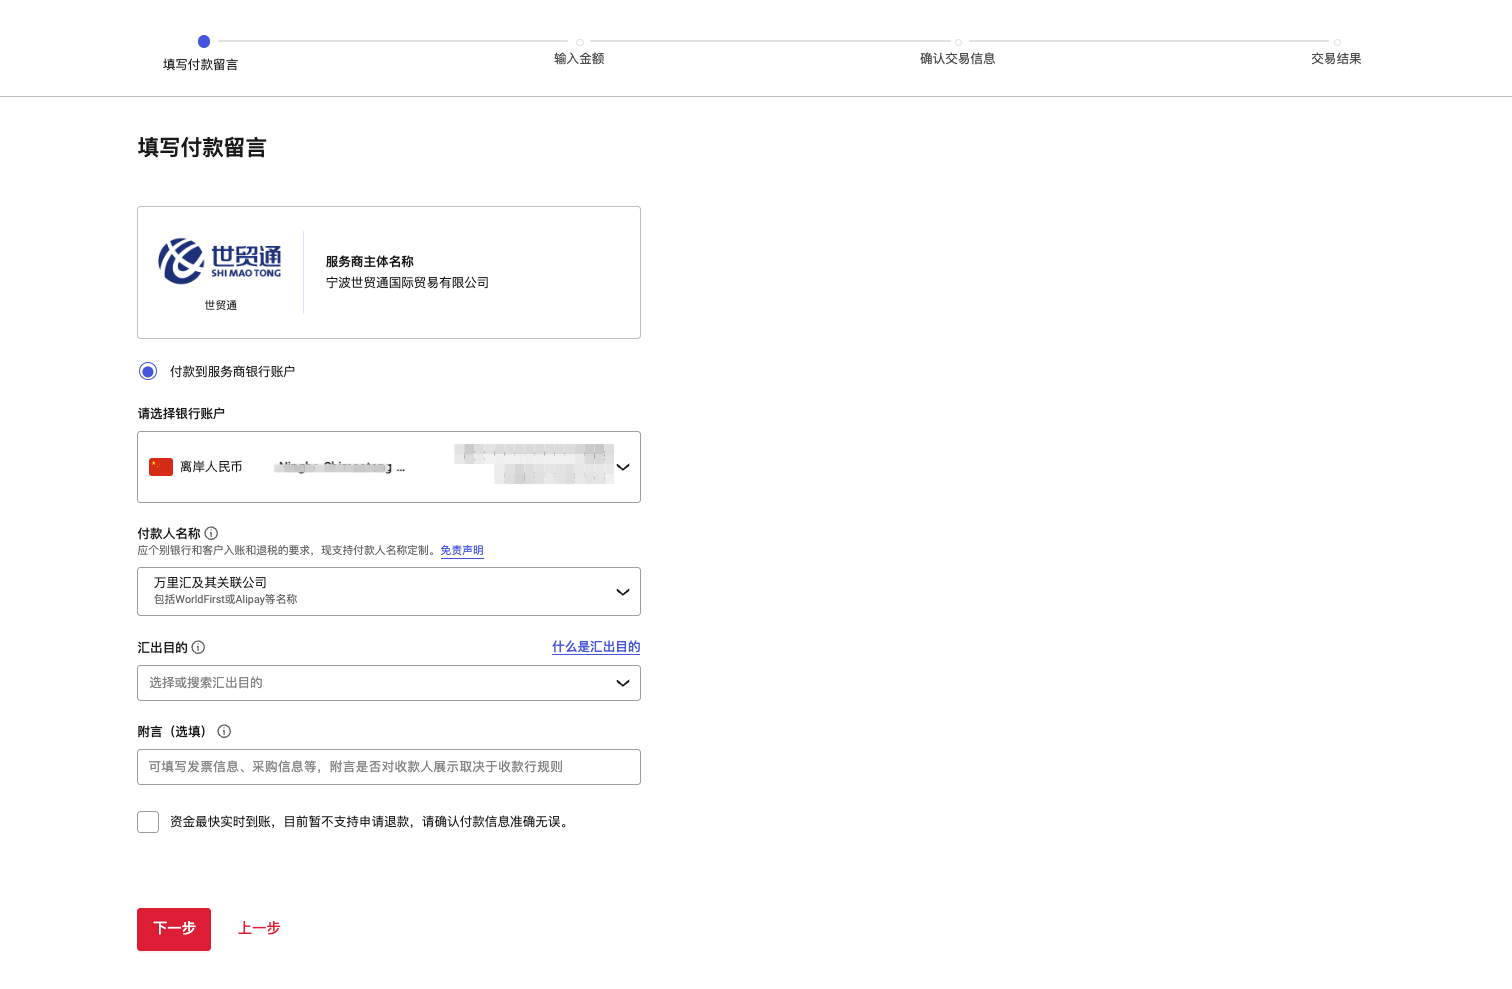The height and width of the screenshot is (989, 1512).
Task: Click the 世贸通 Shi Mao Tong logo
Action: point(220,262)
